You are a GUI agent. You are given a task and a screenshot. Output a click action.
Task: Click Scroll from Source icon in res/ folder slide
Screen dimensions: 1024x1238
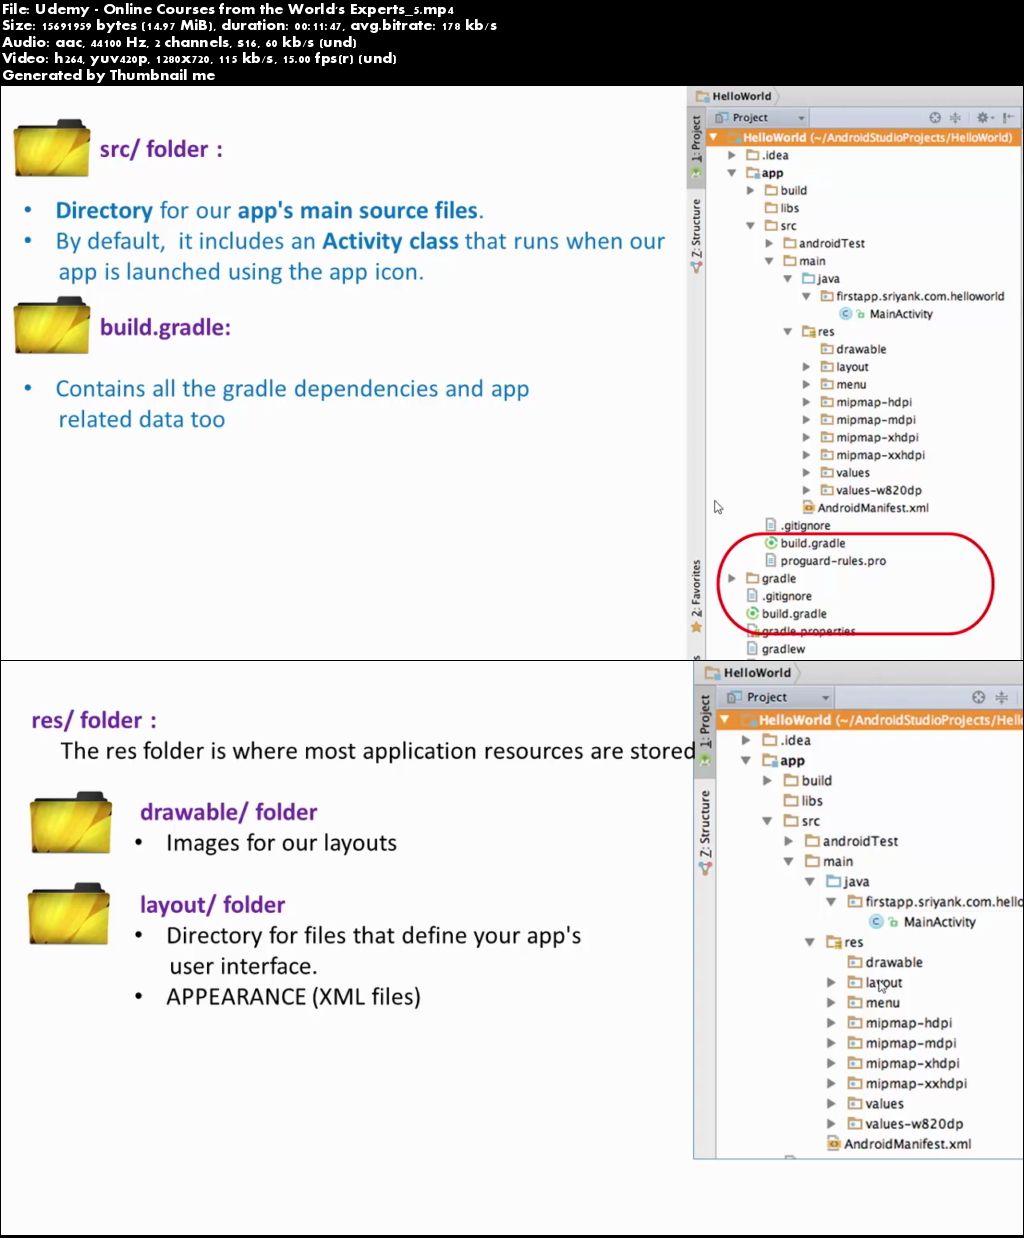click(x=978, y=697)
